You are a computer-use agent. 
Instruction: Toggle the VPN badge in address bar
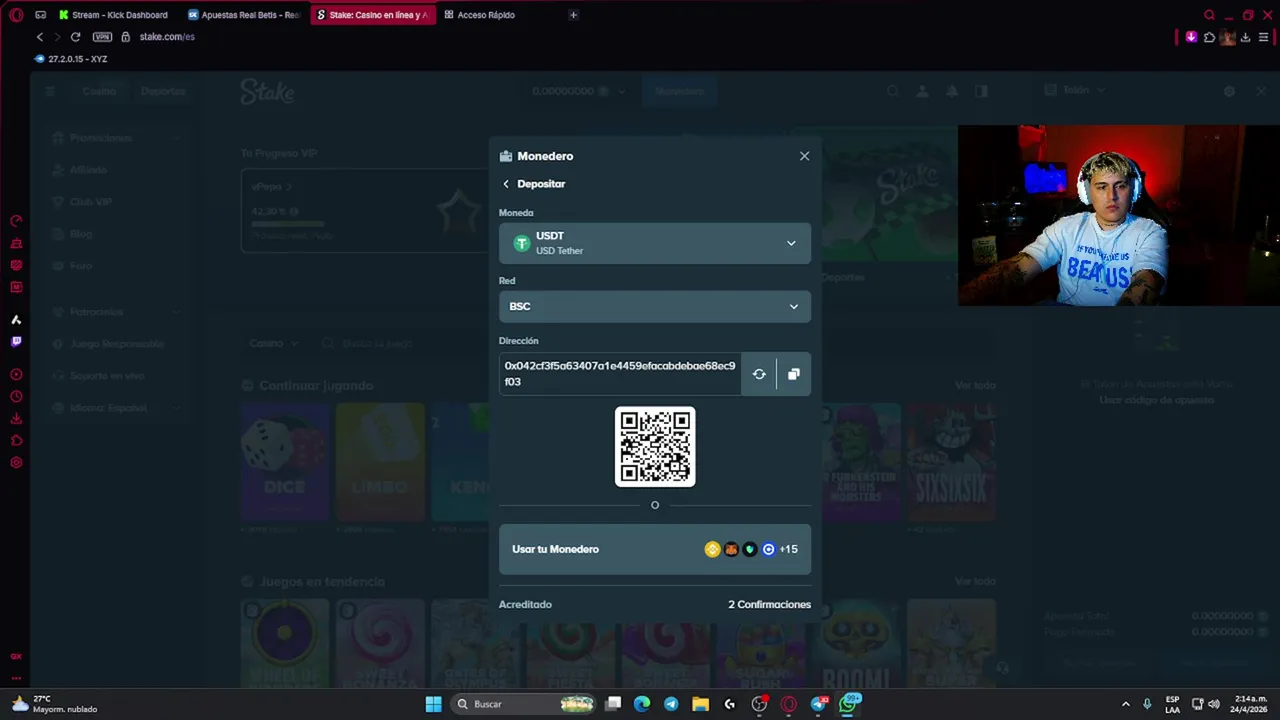102,37
